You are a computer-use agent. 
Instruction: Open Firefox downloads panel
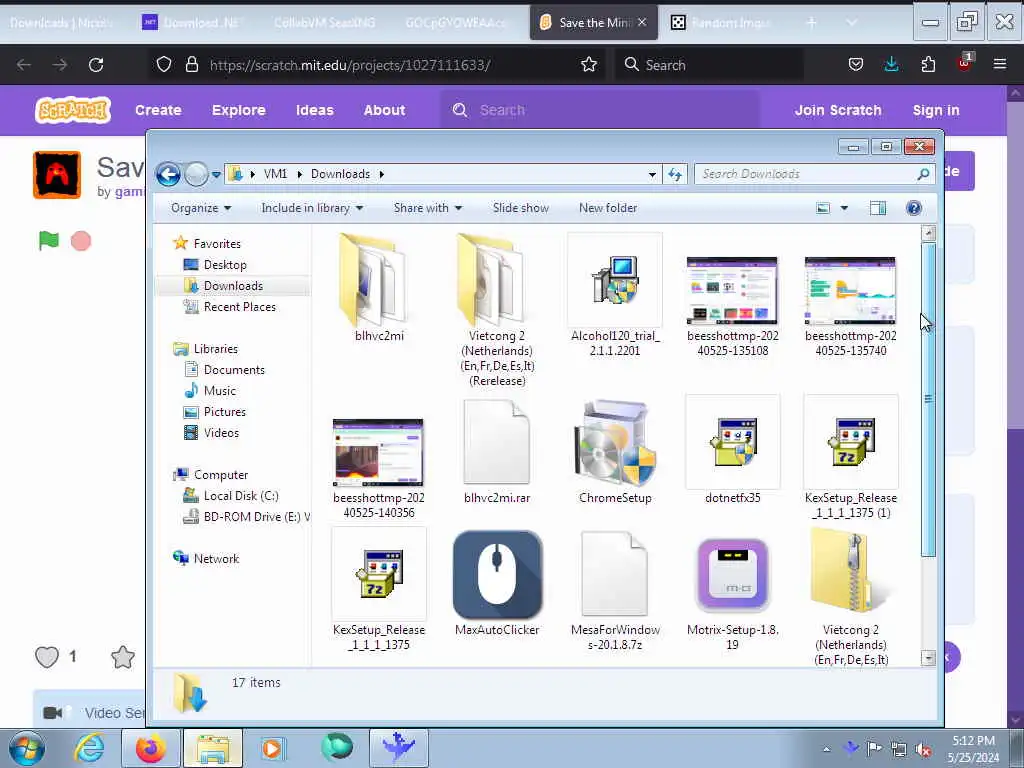(x=891, y=64)
